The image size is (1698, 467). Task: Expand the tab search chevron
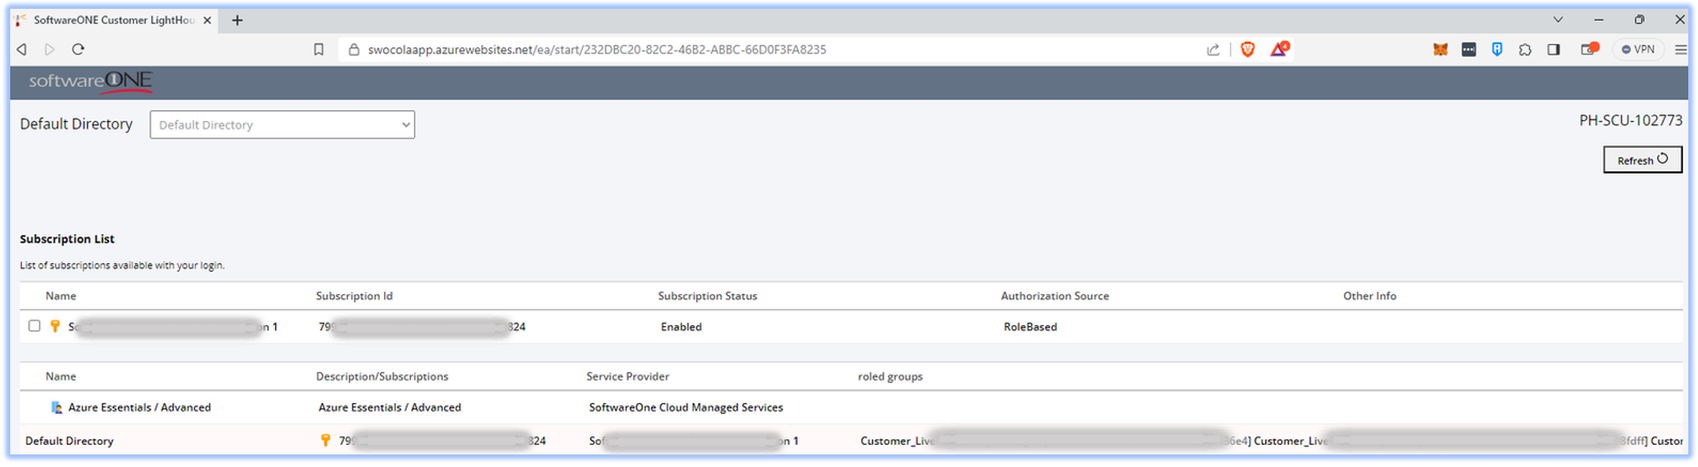(1558, 20)
